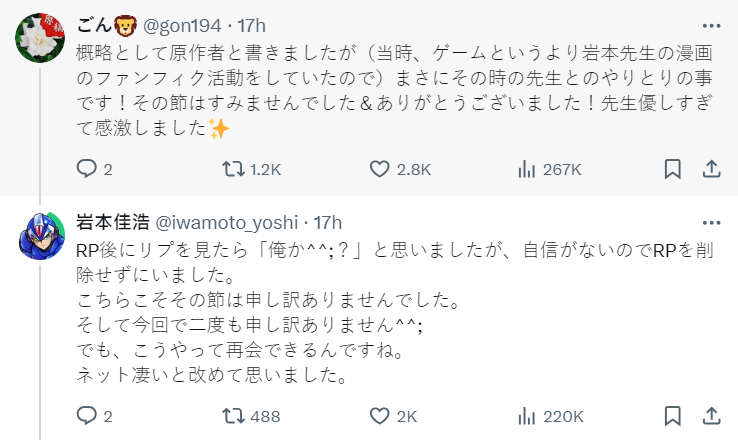Reply to ごん's tweet
Image resolution: width=738 pixels, height=440 pixels.
click(87, 169)
